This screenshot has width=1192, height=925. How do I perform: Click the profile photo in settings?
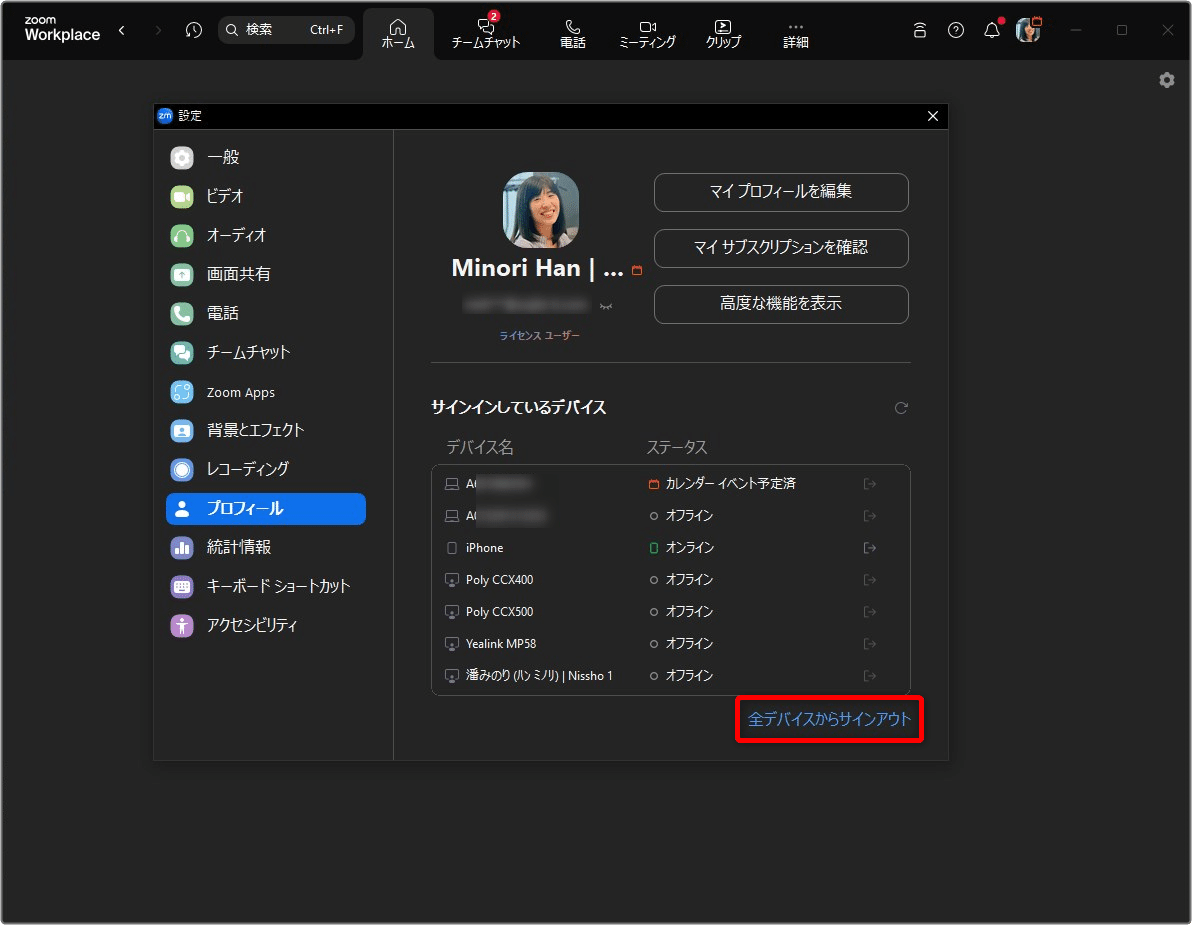tap(541, 210)
